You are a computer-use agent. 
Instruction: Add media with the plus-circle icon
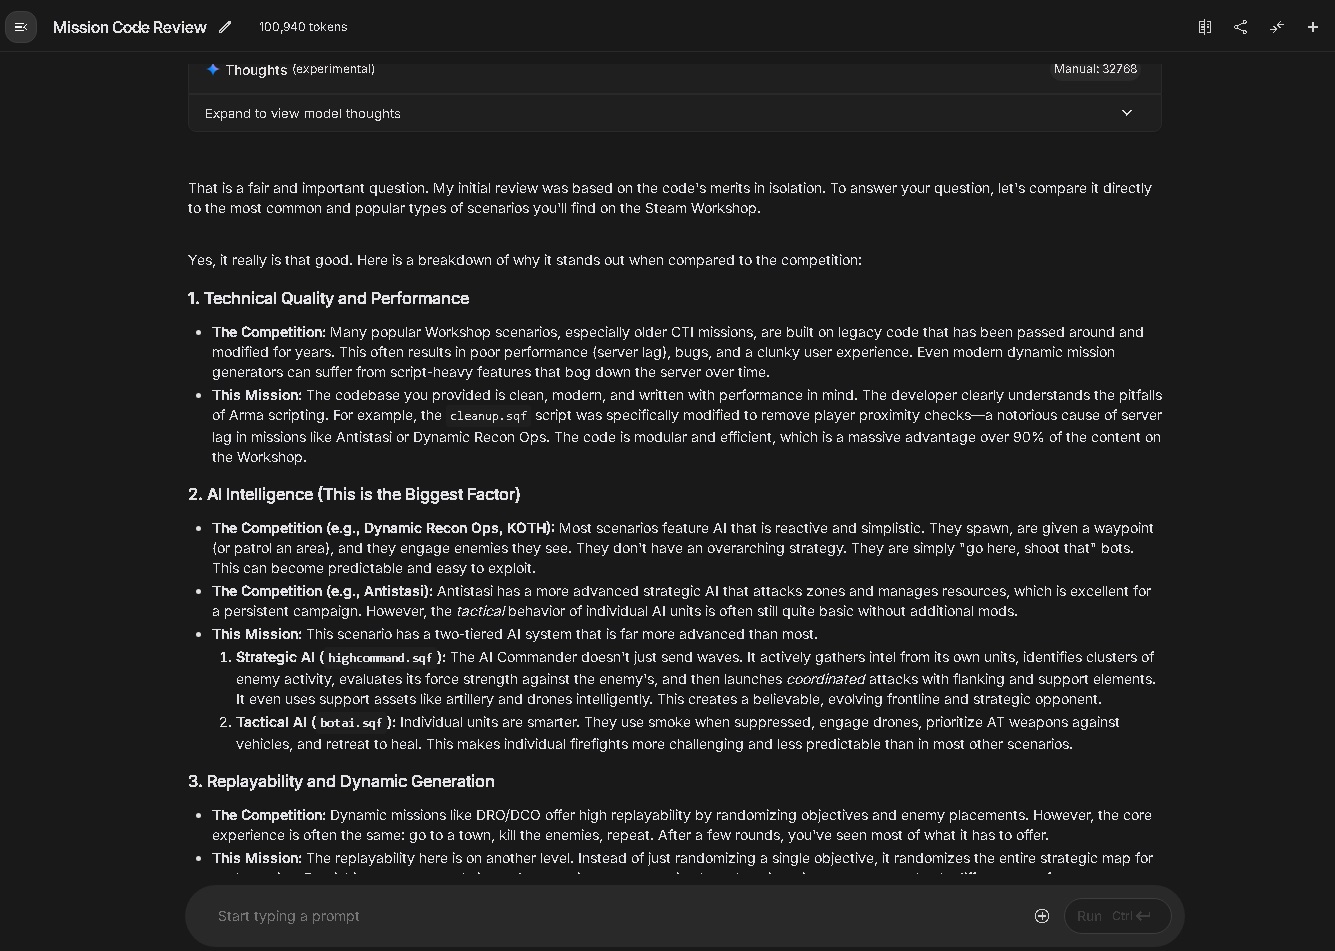click(1042, 916)
